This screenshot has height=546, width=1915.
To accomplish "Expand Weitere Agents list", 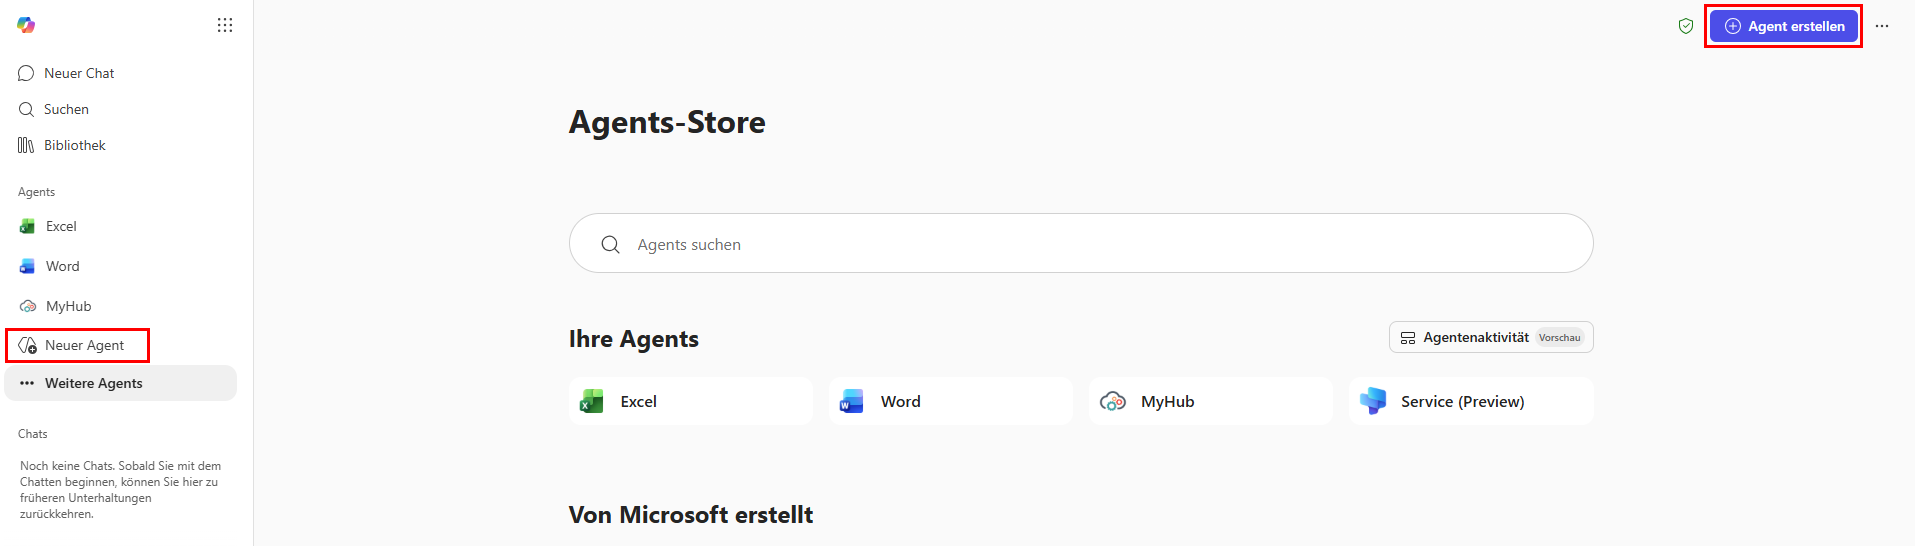I will [x=120, y=383].
